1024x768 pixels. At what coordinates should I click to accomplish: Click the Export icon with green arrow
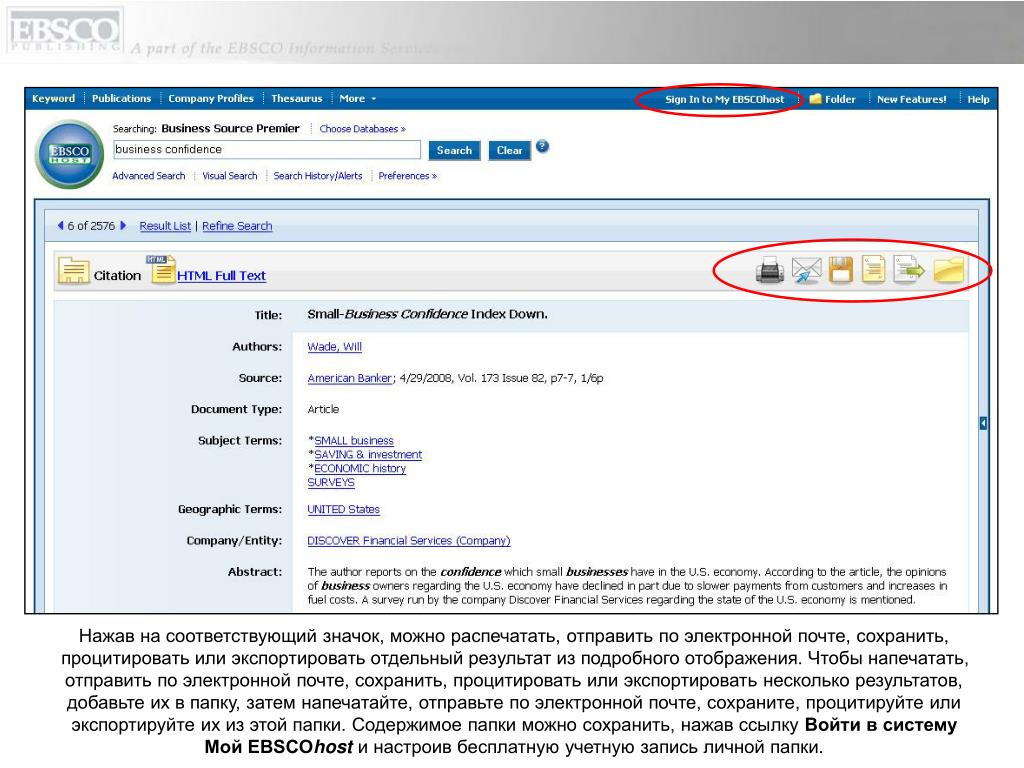pos(909,269)
